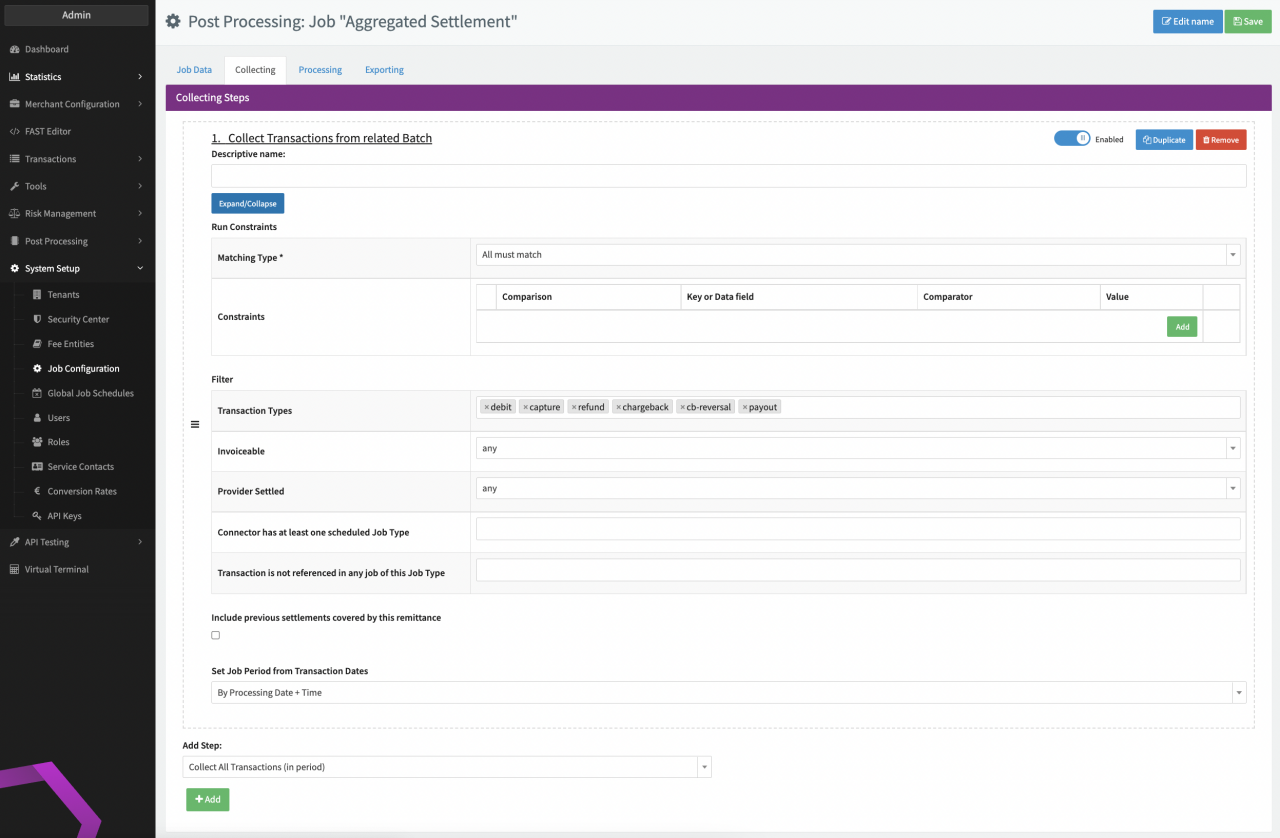Click the Conversion Rates euro icon
This screenshot has width=1280, height=838.
[37, 492]
